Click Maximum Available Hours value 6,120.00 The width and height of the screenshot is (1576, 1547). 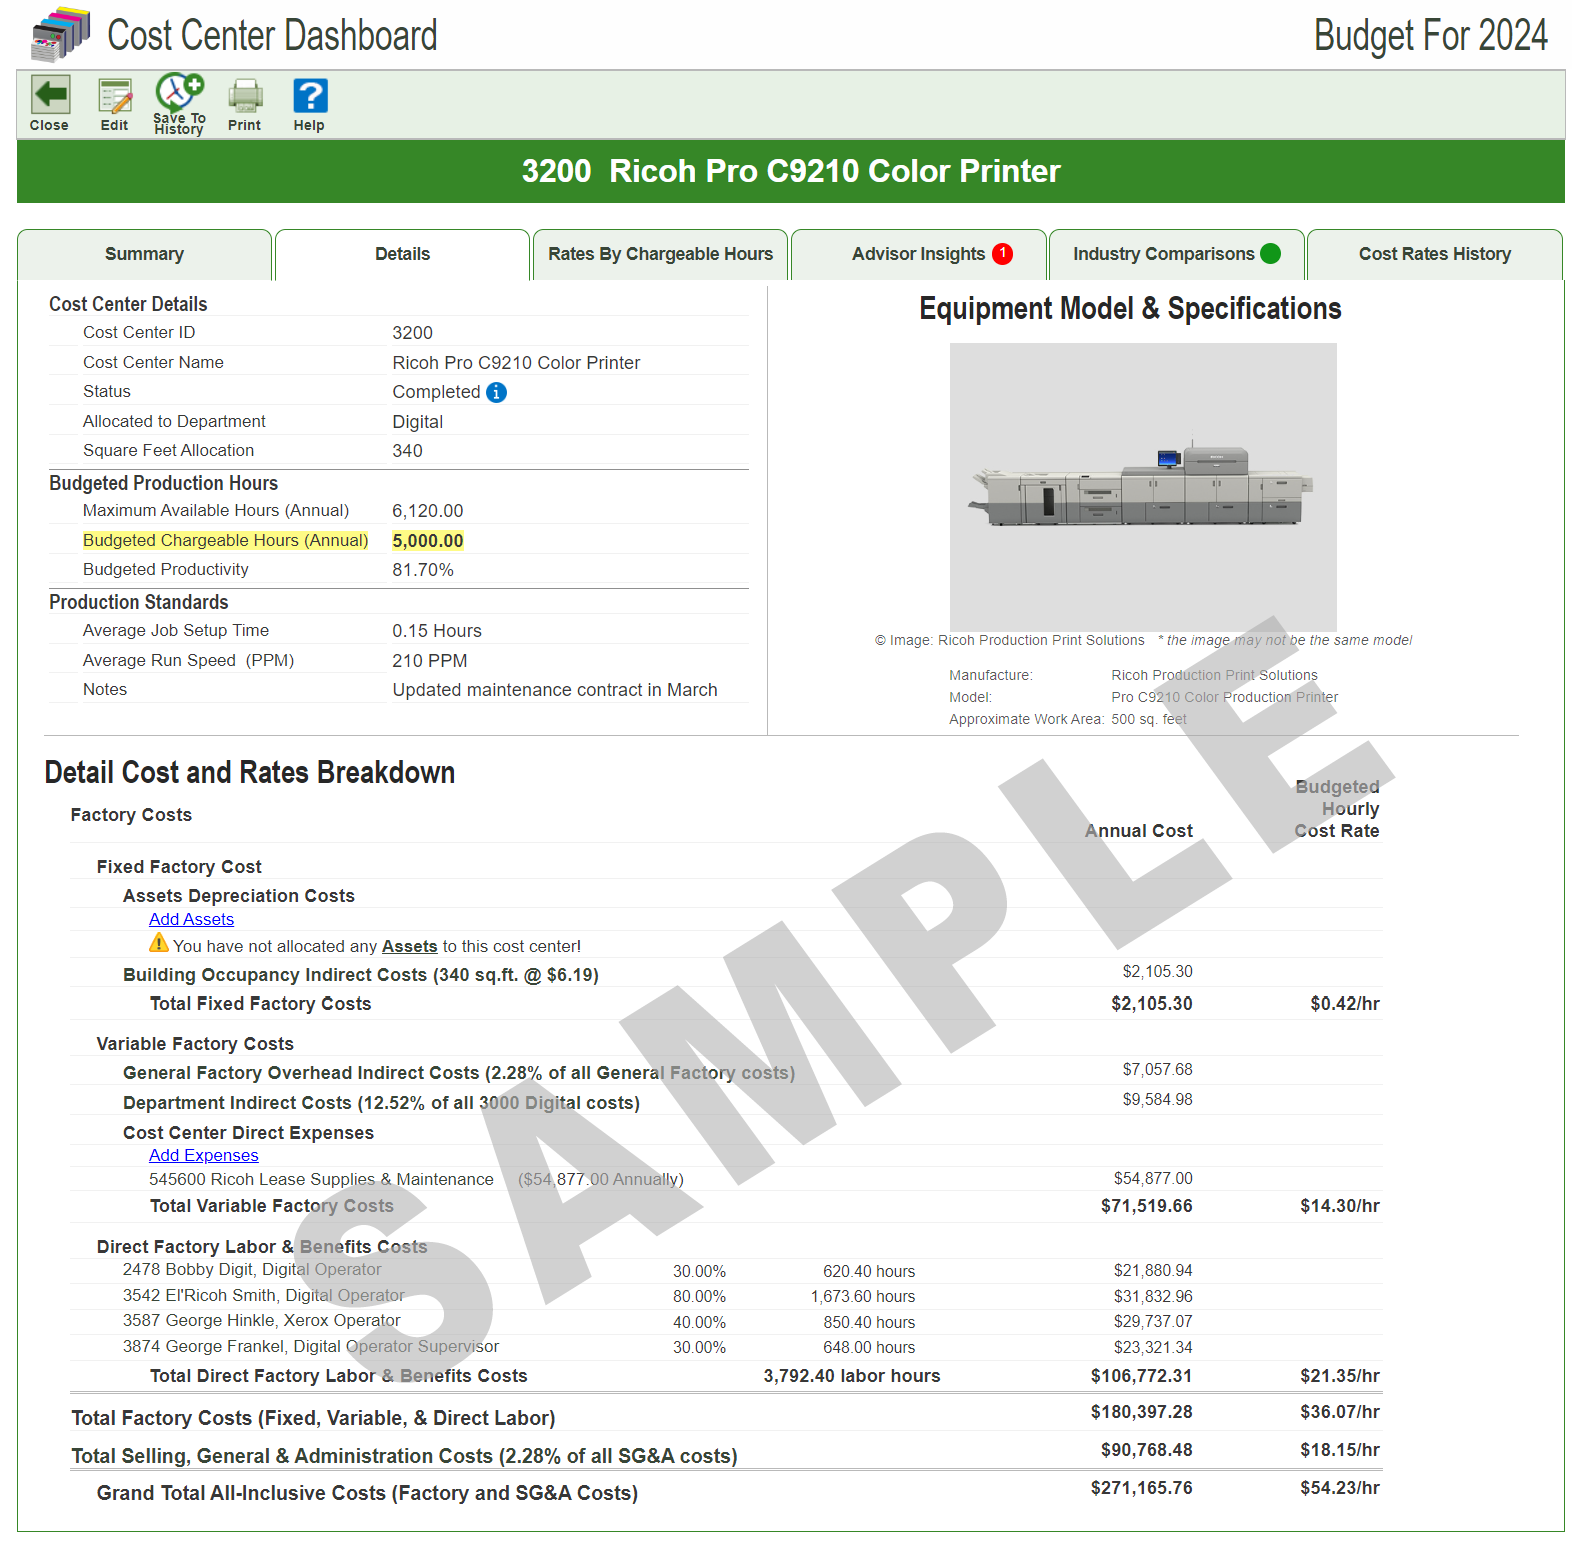click(x=428, y=511)
